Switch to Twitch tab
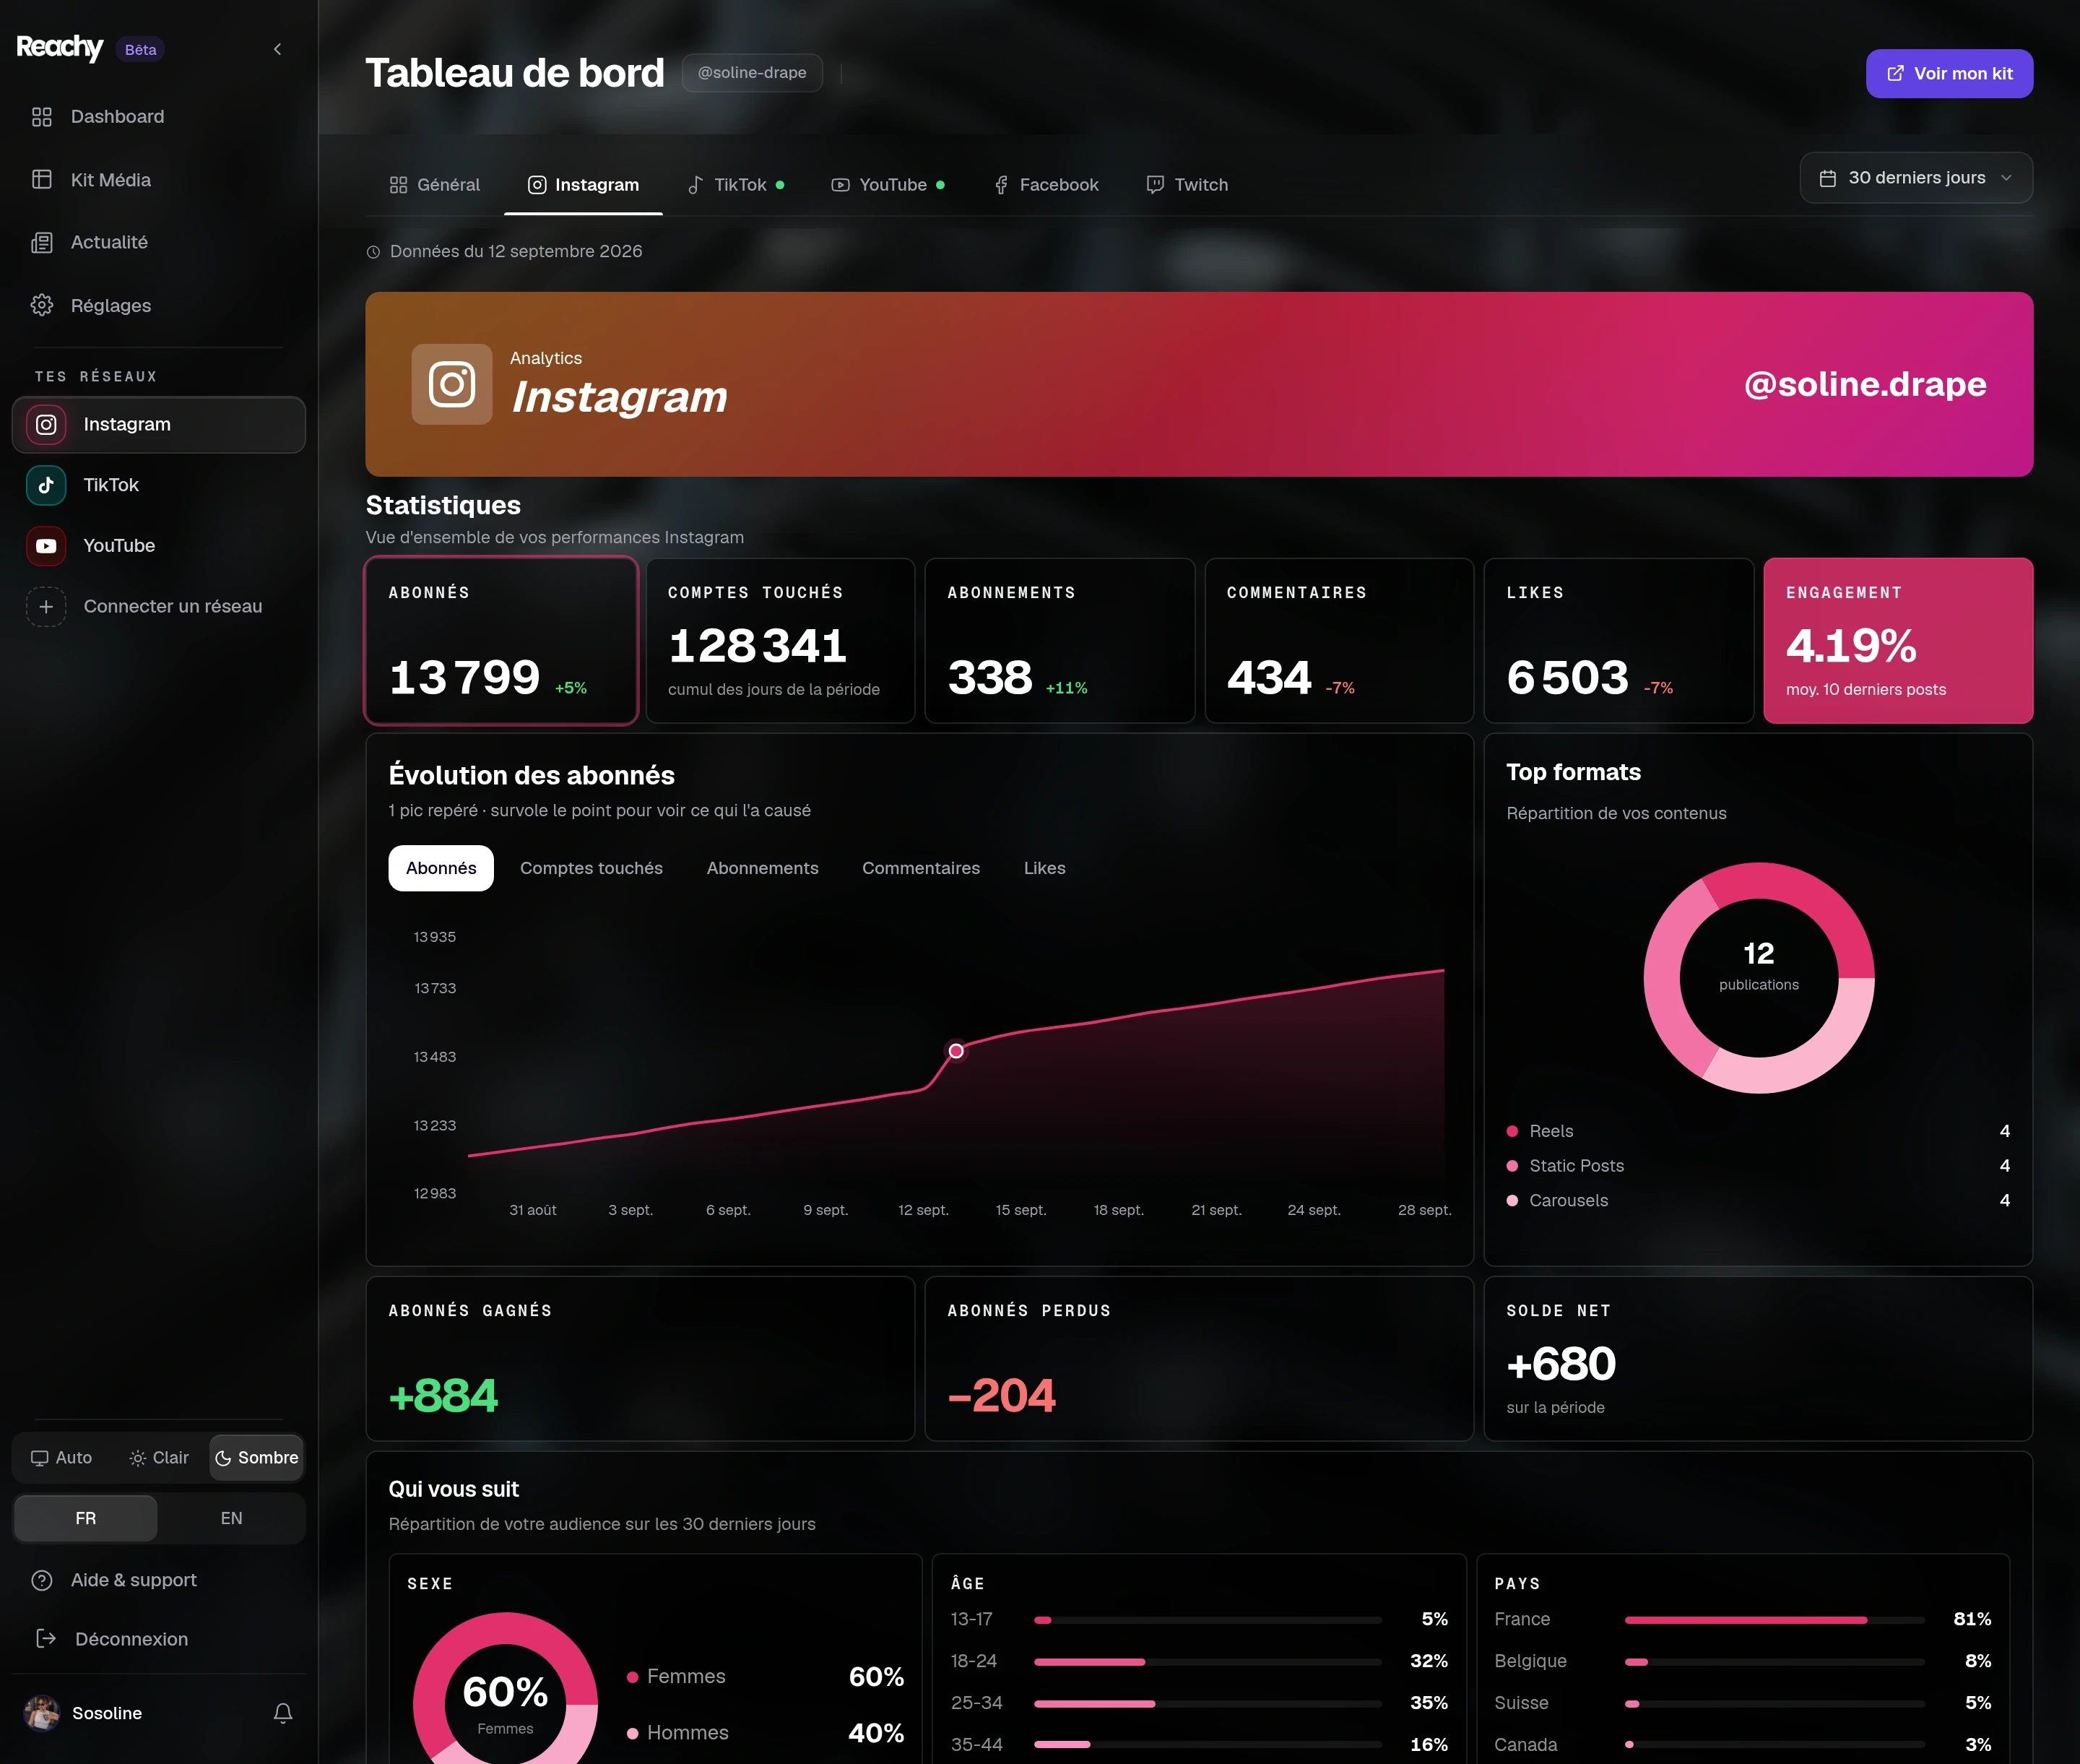 [1187, 185]
